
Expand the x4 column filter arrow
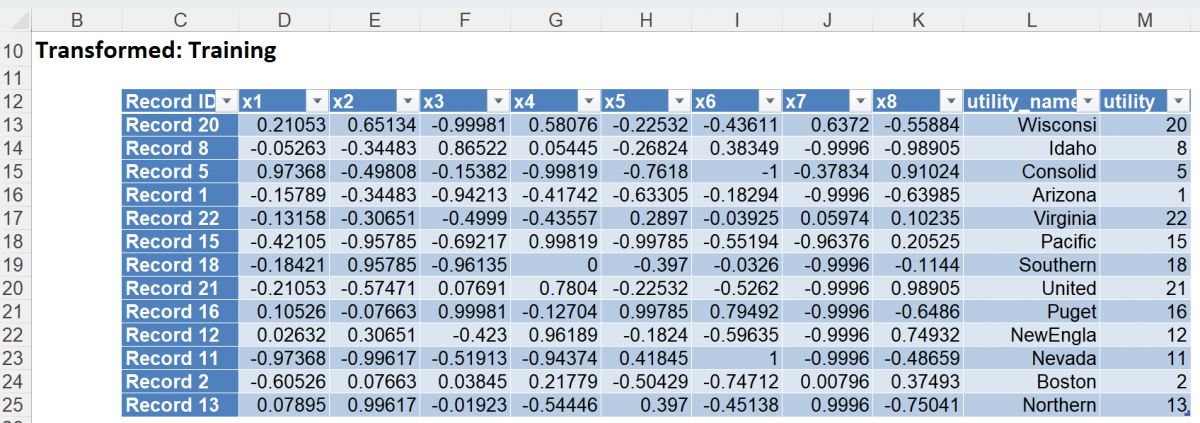click(x=589, y=101)
